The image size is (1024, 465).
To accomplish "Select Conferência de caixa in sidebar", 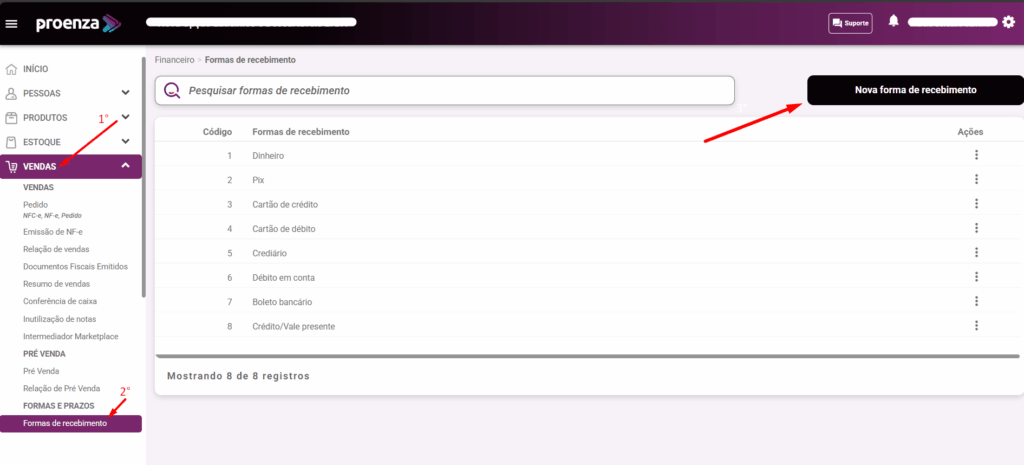I will 60,301.
